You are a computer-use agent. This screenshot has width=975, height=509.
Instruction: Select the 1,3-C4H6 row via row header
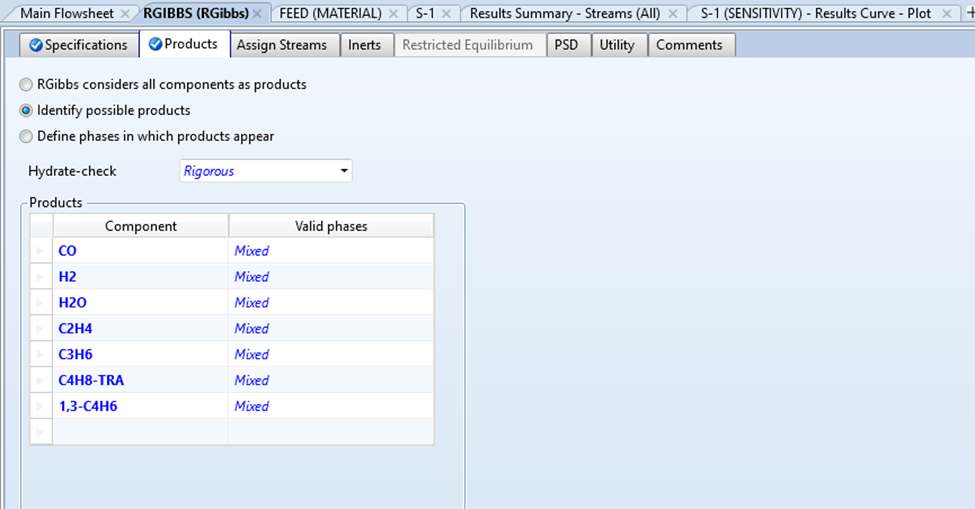point(41,406)
